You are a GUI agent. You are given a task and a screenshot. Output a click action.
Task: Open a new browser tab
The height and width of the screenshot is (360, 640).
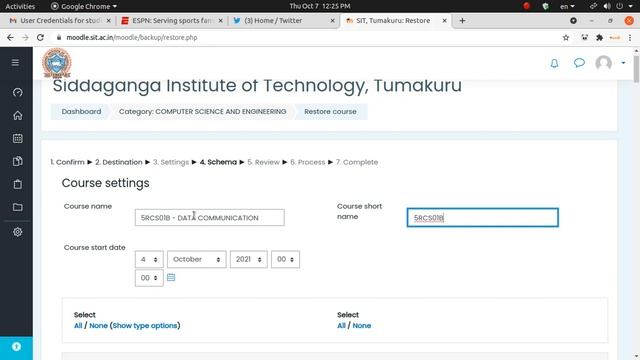[462, 20]
